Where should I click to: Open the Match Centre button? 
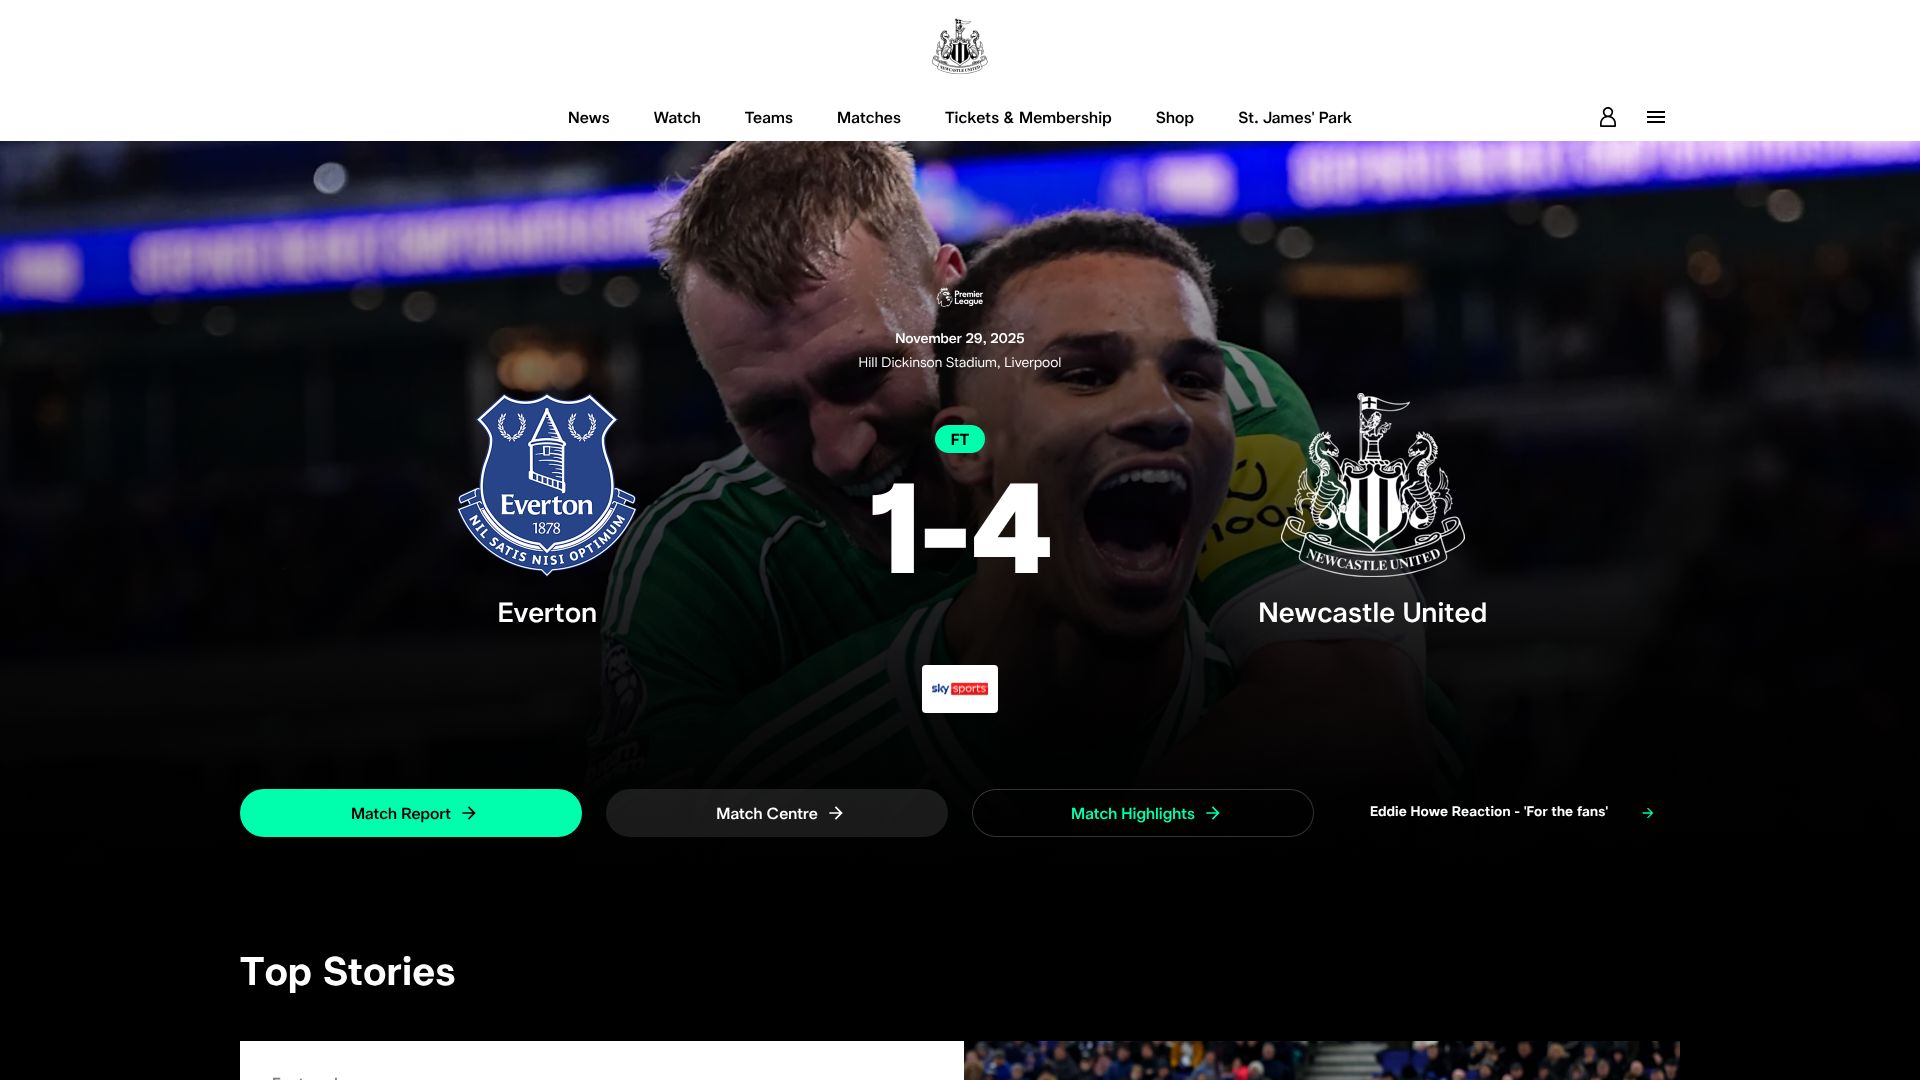[x=777, y=813]
